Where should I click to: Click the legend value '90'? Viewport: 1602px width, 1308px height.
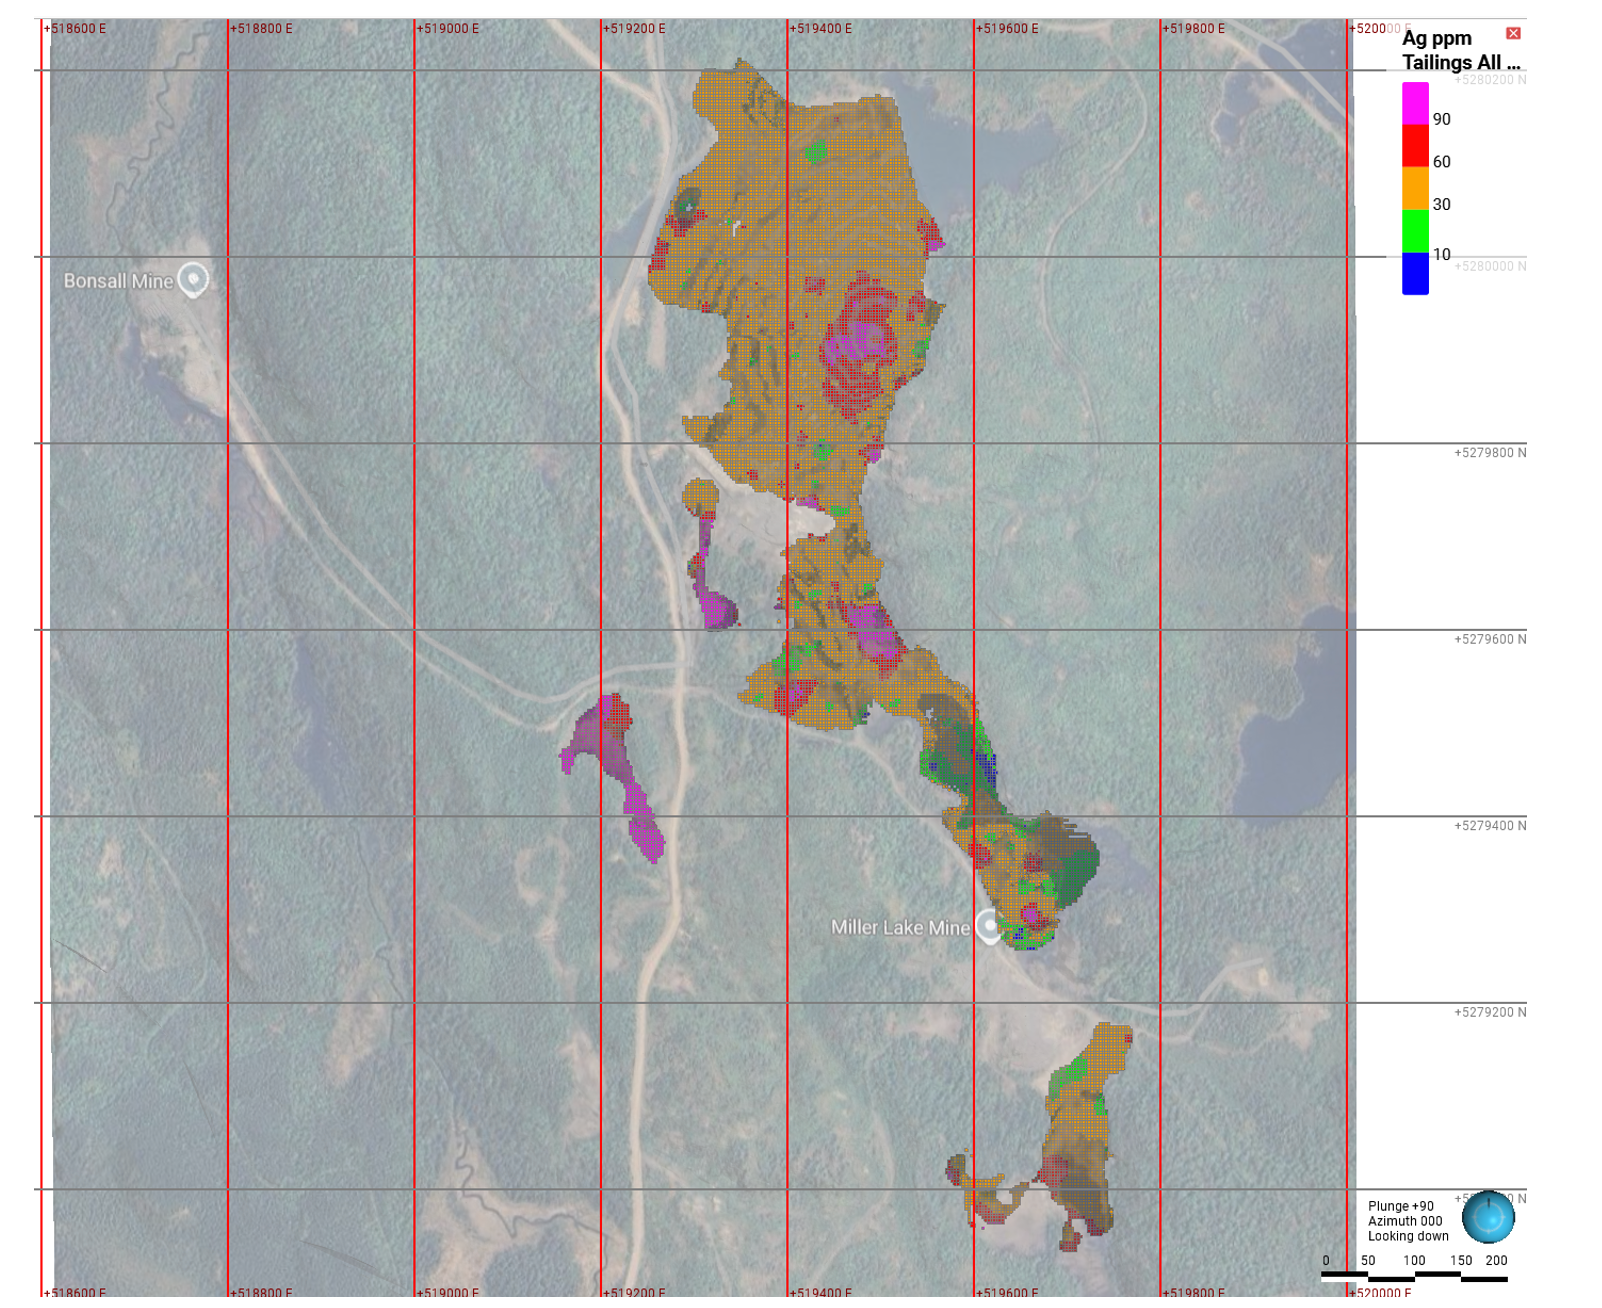(1441, 119)
